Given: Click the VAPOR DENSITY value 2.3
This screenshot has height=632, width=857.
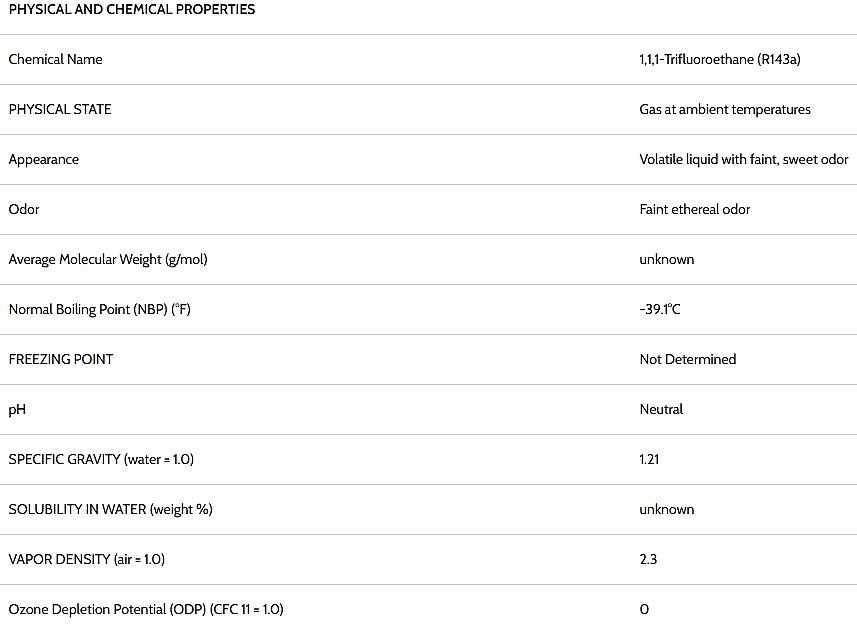Looking at the screenshot, I should (648, 559).
